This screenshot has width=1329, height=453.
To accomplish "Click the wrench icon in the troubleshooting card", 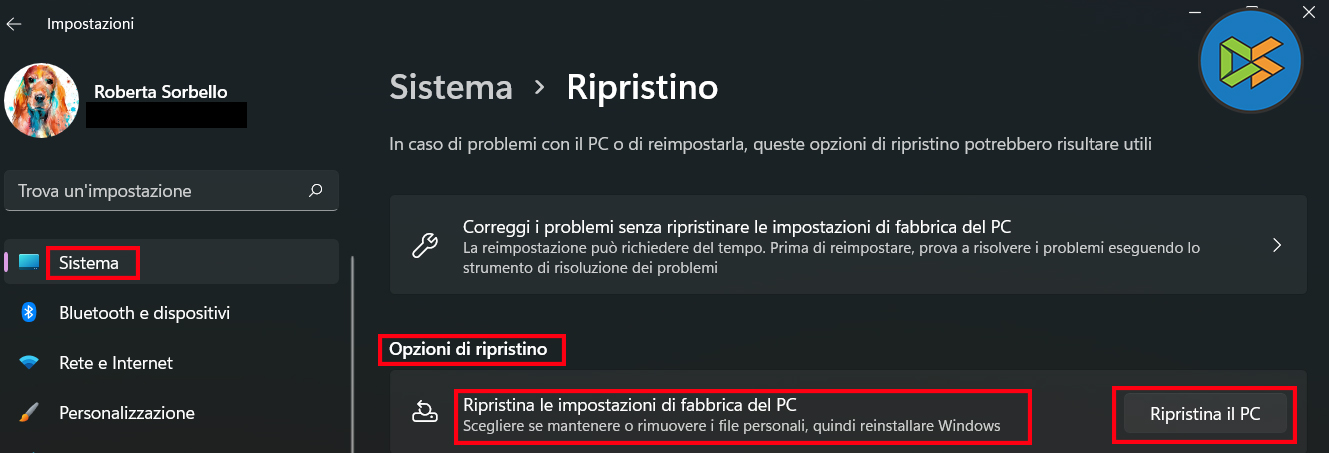I will point(424,245).
